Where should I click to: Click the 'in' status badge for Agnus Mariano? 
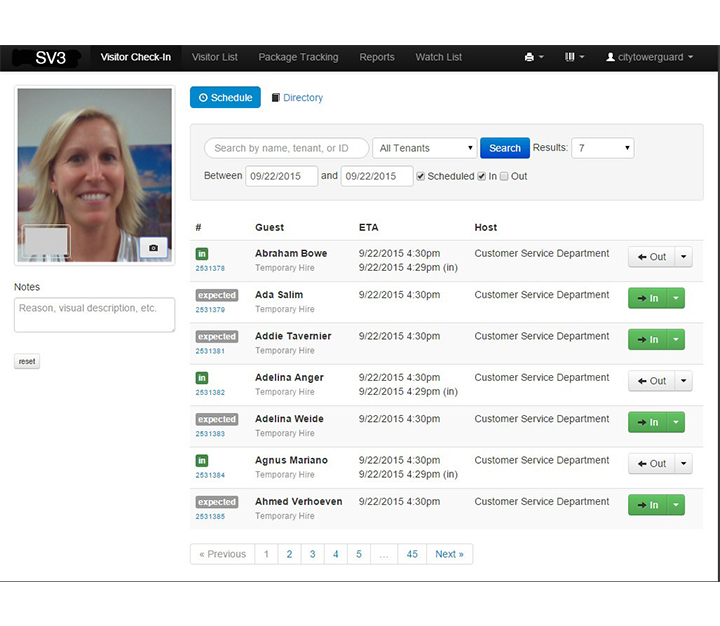[x=202, y=460]
